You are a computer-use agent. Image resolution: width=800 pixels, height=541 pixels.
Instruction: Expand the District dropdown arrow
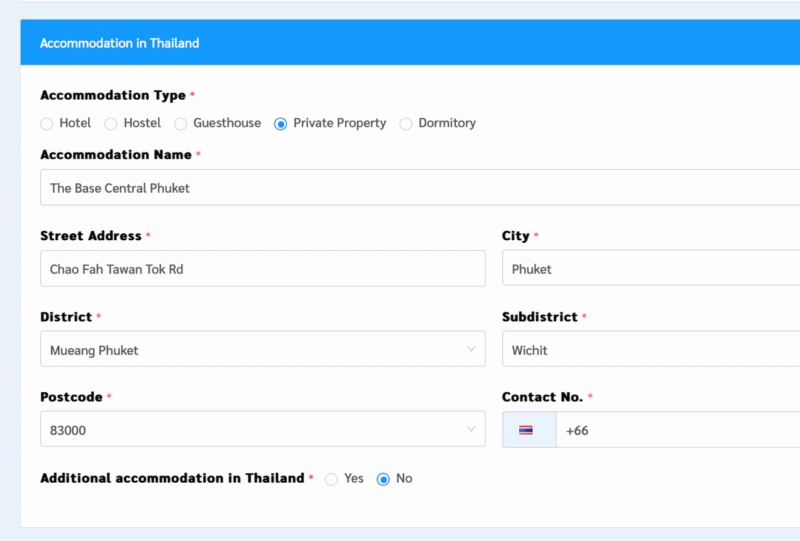click(471, 349)
